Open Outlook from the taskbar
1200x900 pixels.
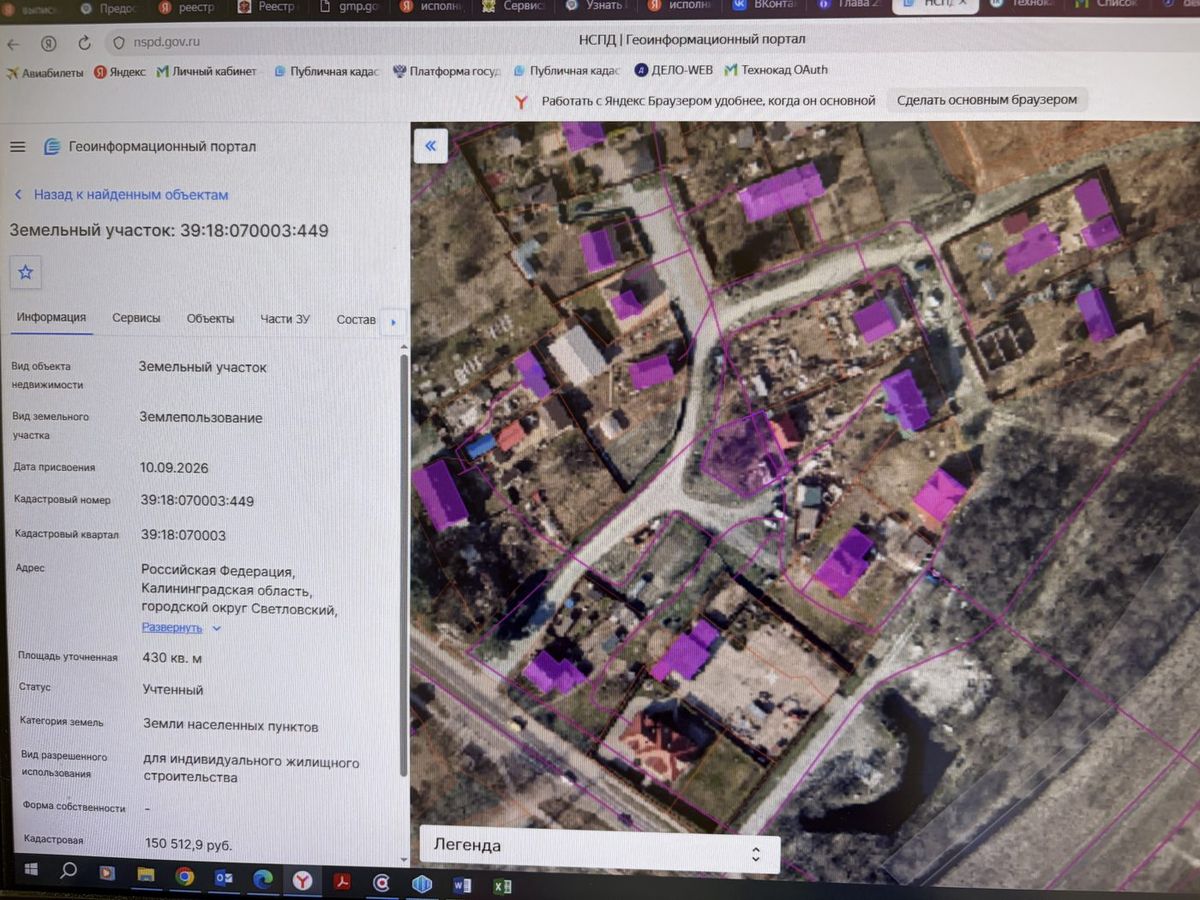pos(223,878)
